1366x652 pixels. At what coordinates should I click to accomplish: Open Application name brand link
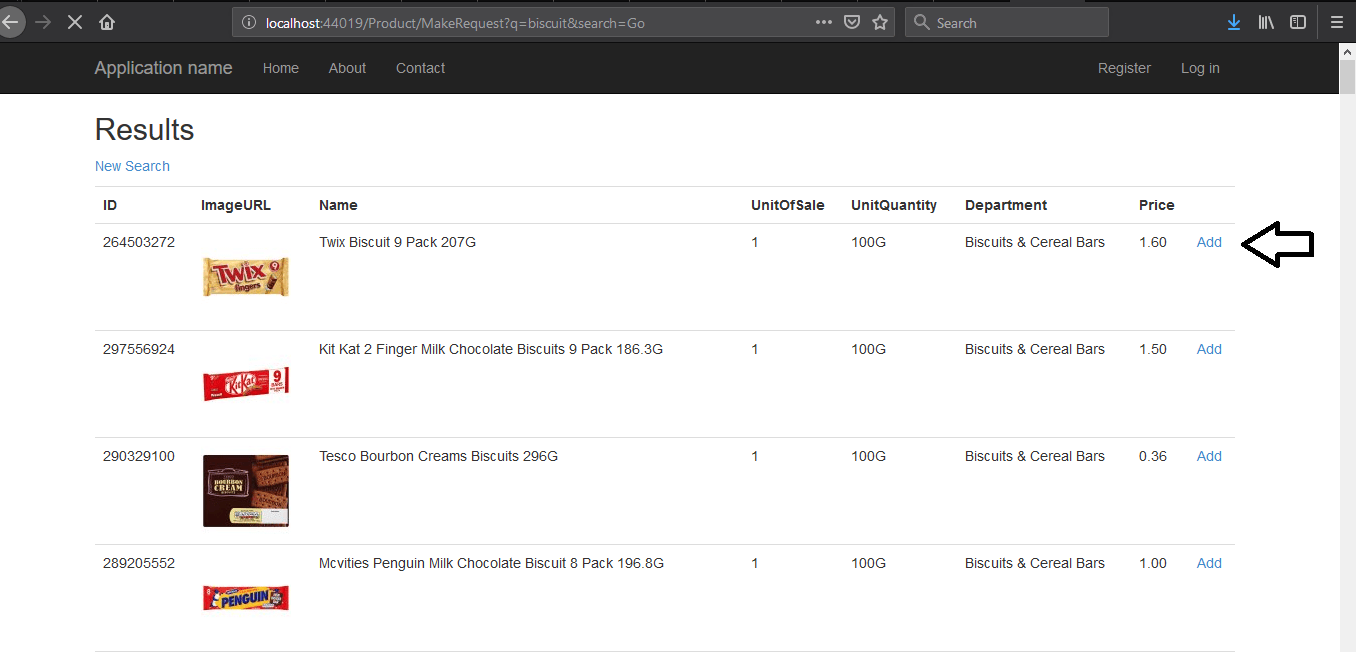163,68
